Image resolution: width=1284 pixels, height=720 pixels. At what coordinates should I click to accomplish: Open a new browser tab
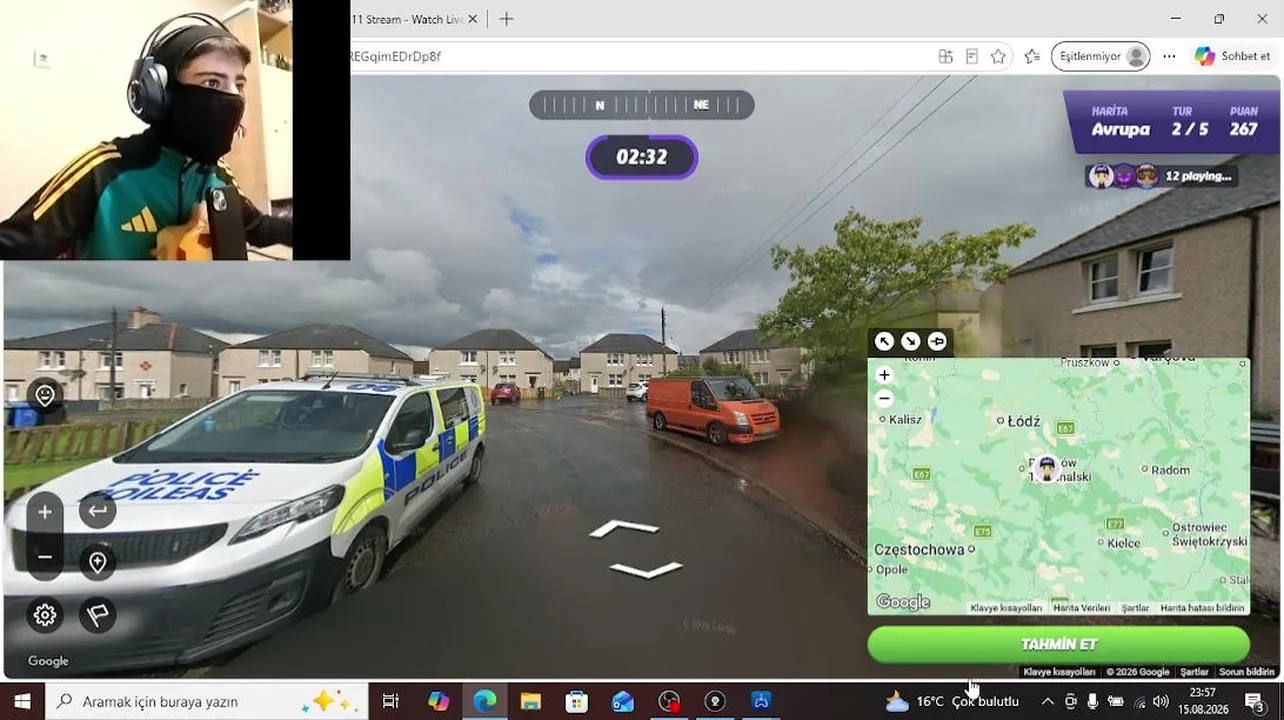(x=506, y=19)
